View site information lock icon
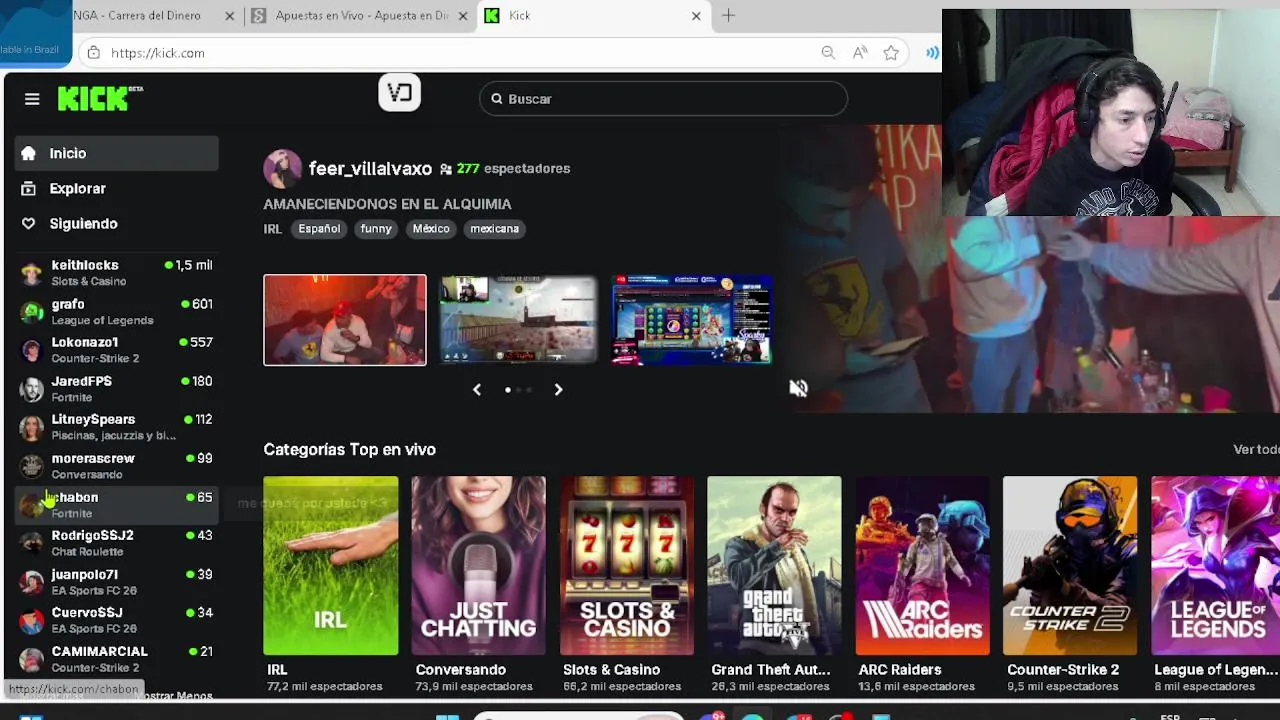 coord(93,53)
